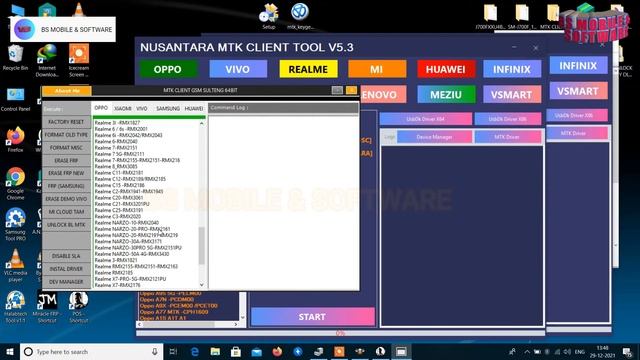This screenshot has width=640, height=360.
Task: Click the Device Manager button in Nusantara
Action: click(434, 137)
